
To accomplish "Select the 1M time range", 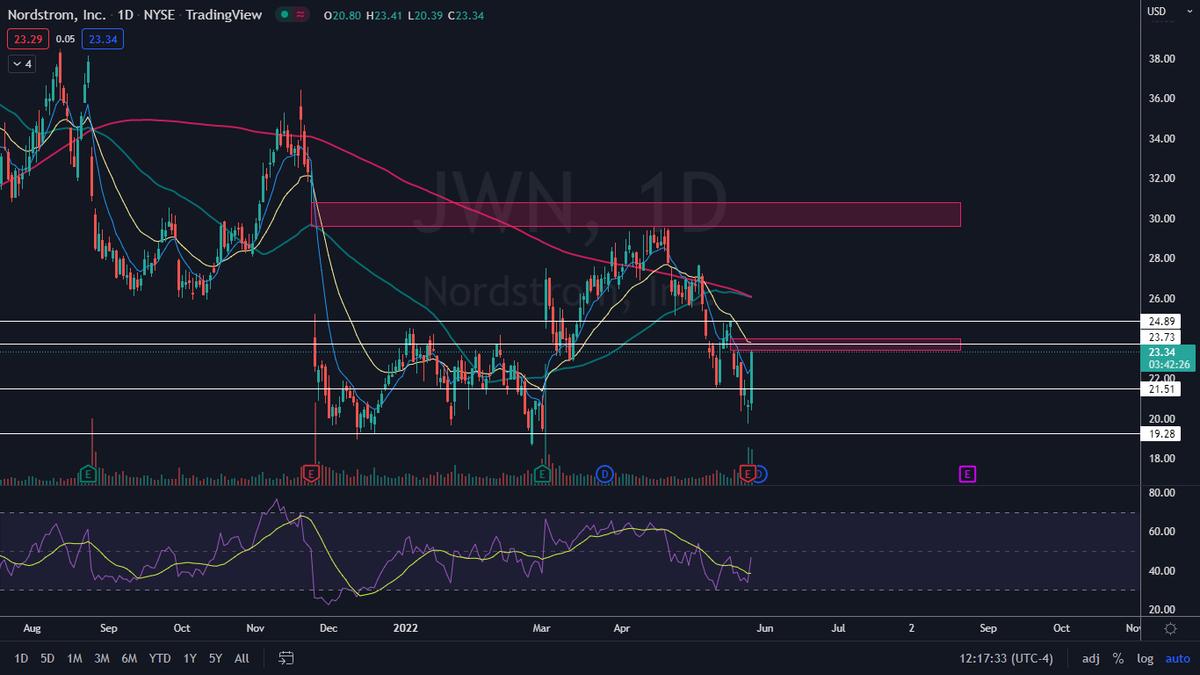I will tap(75, 658).
